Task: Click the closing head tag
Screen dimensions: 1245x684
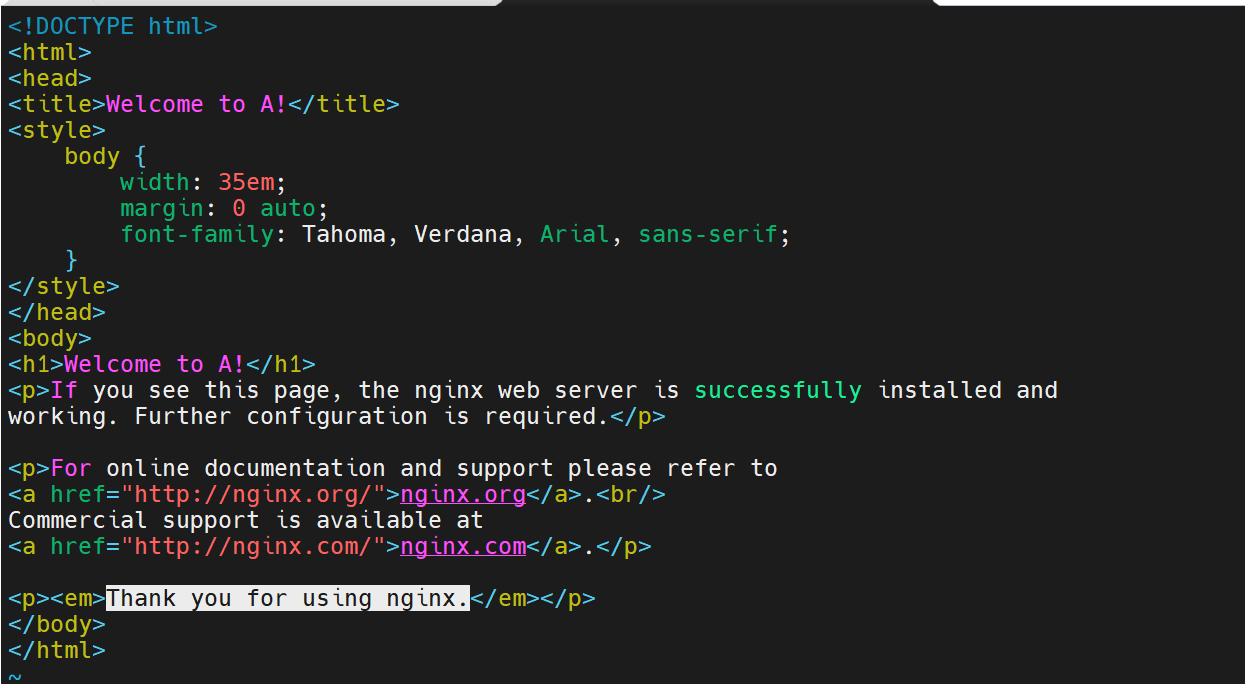Action: coord(56,312)
